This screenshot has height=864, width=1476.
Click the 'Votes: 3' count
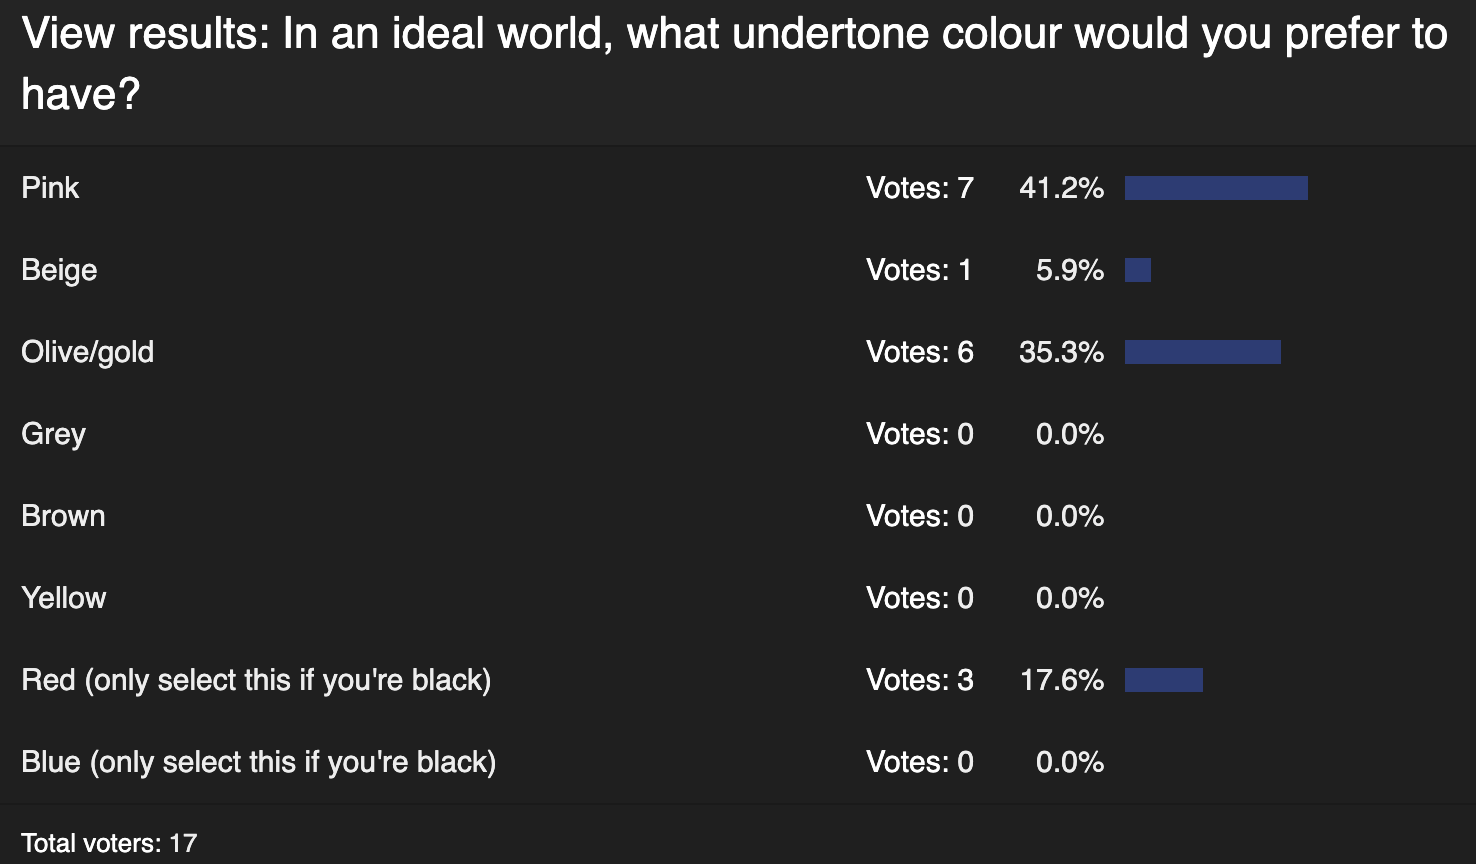pyautogui.click(x=920, y=680)
